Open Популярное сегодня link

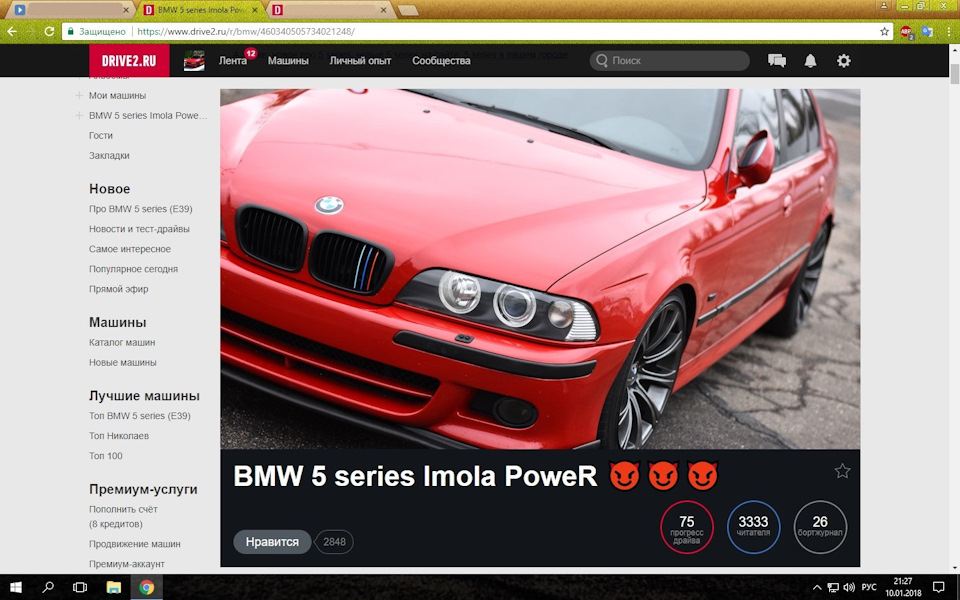[x=133, y=269]
